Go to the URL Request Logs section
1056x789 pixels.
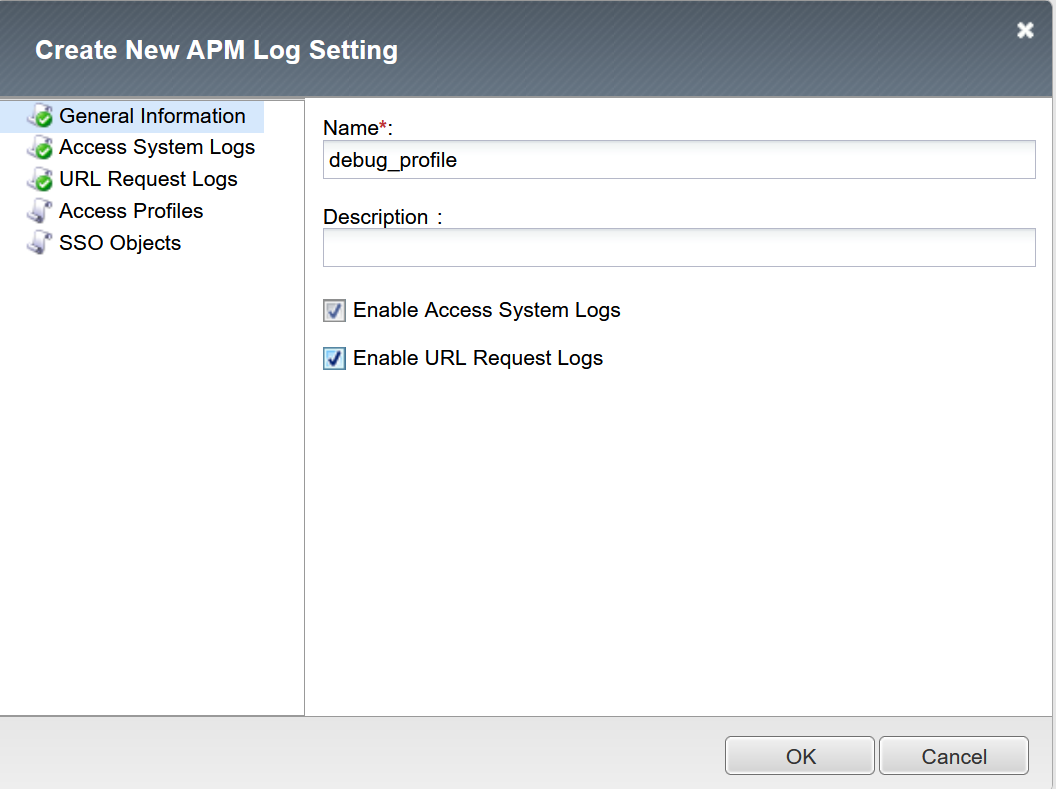[x=148, y=179]
